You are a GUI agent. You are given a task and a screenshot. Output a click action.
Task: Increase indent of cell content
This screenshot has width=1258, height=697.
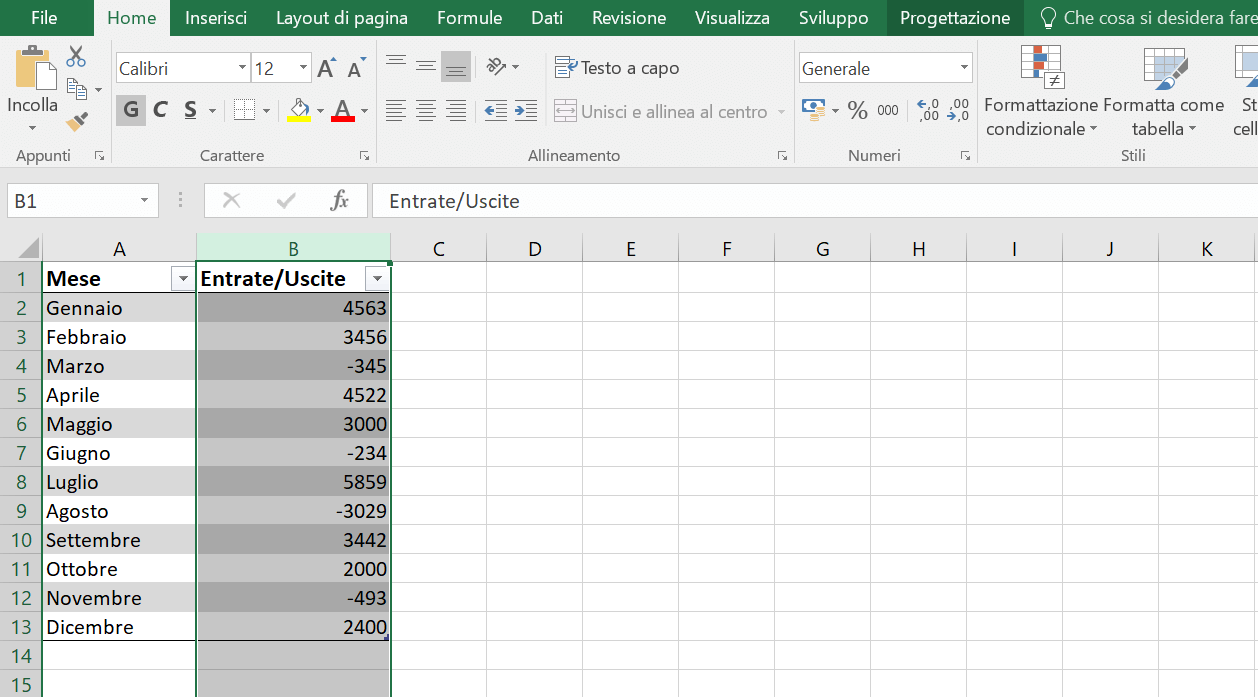[x=526, y=111]
